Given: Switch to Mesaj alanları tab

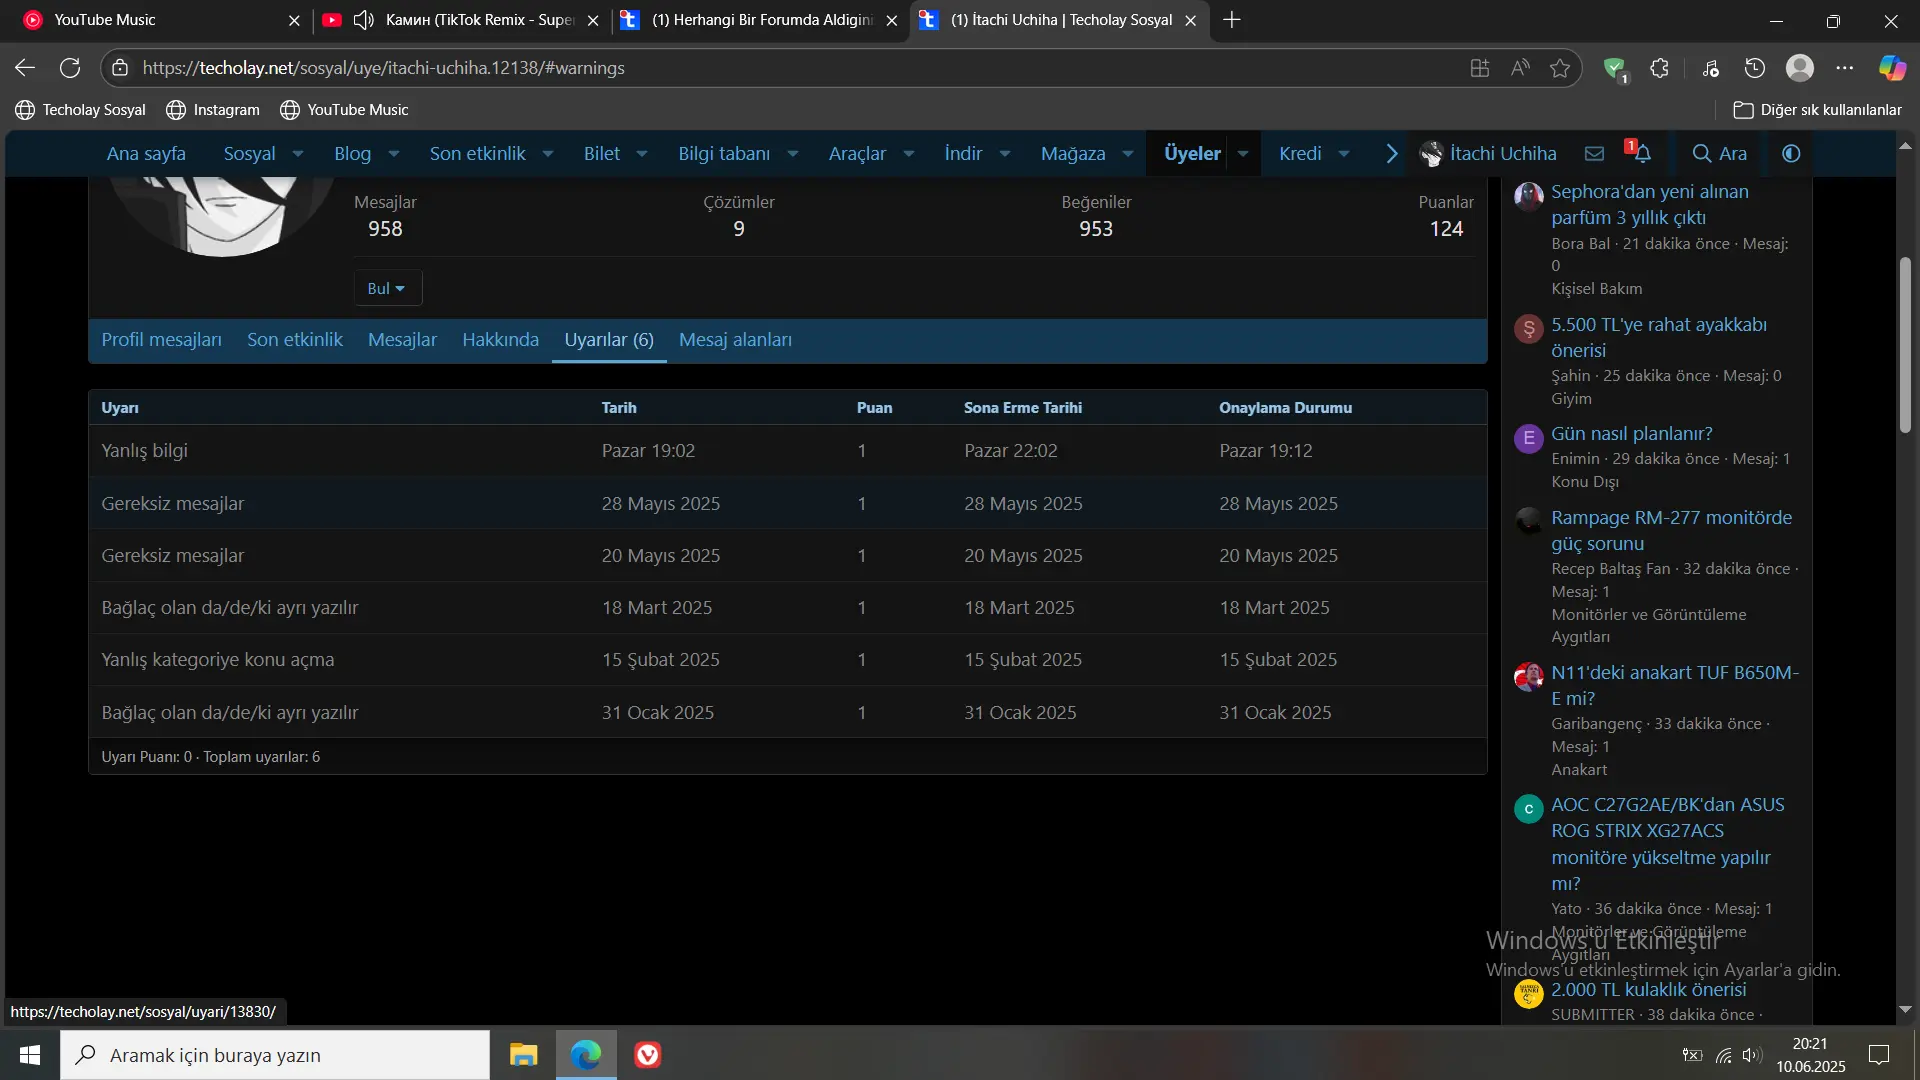Looking at the screenshot, I should [x=735, y=340].
